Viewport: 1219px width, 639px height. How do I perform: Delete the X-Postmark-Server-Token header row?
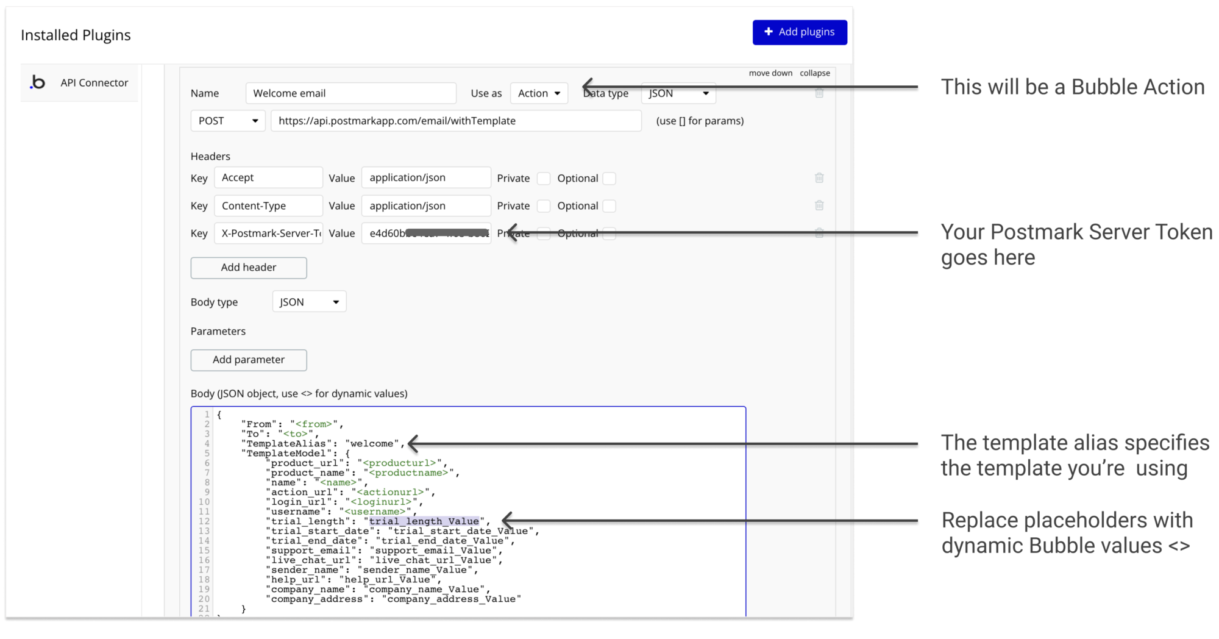point(819,232)
